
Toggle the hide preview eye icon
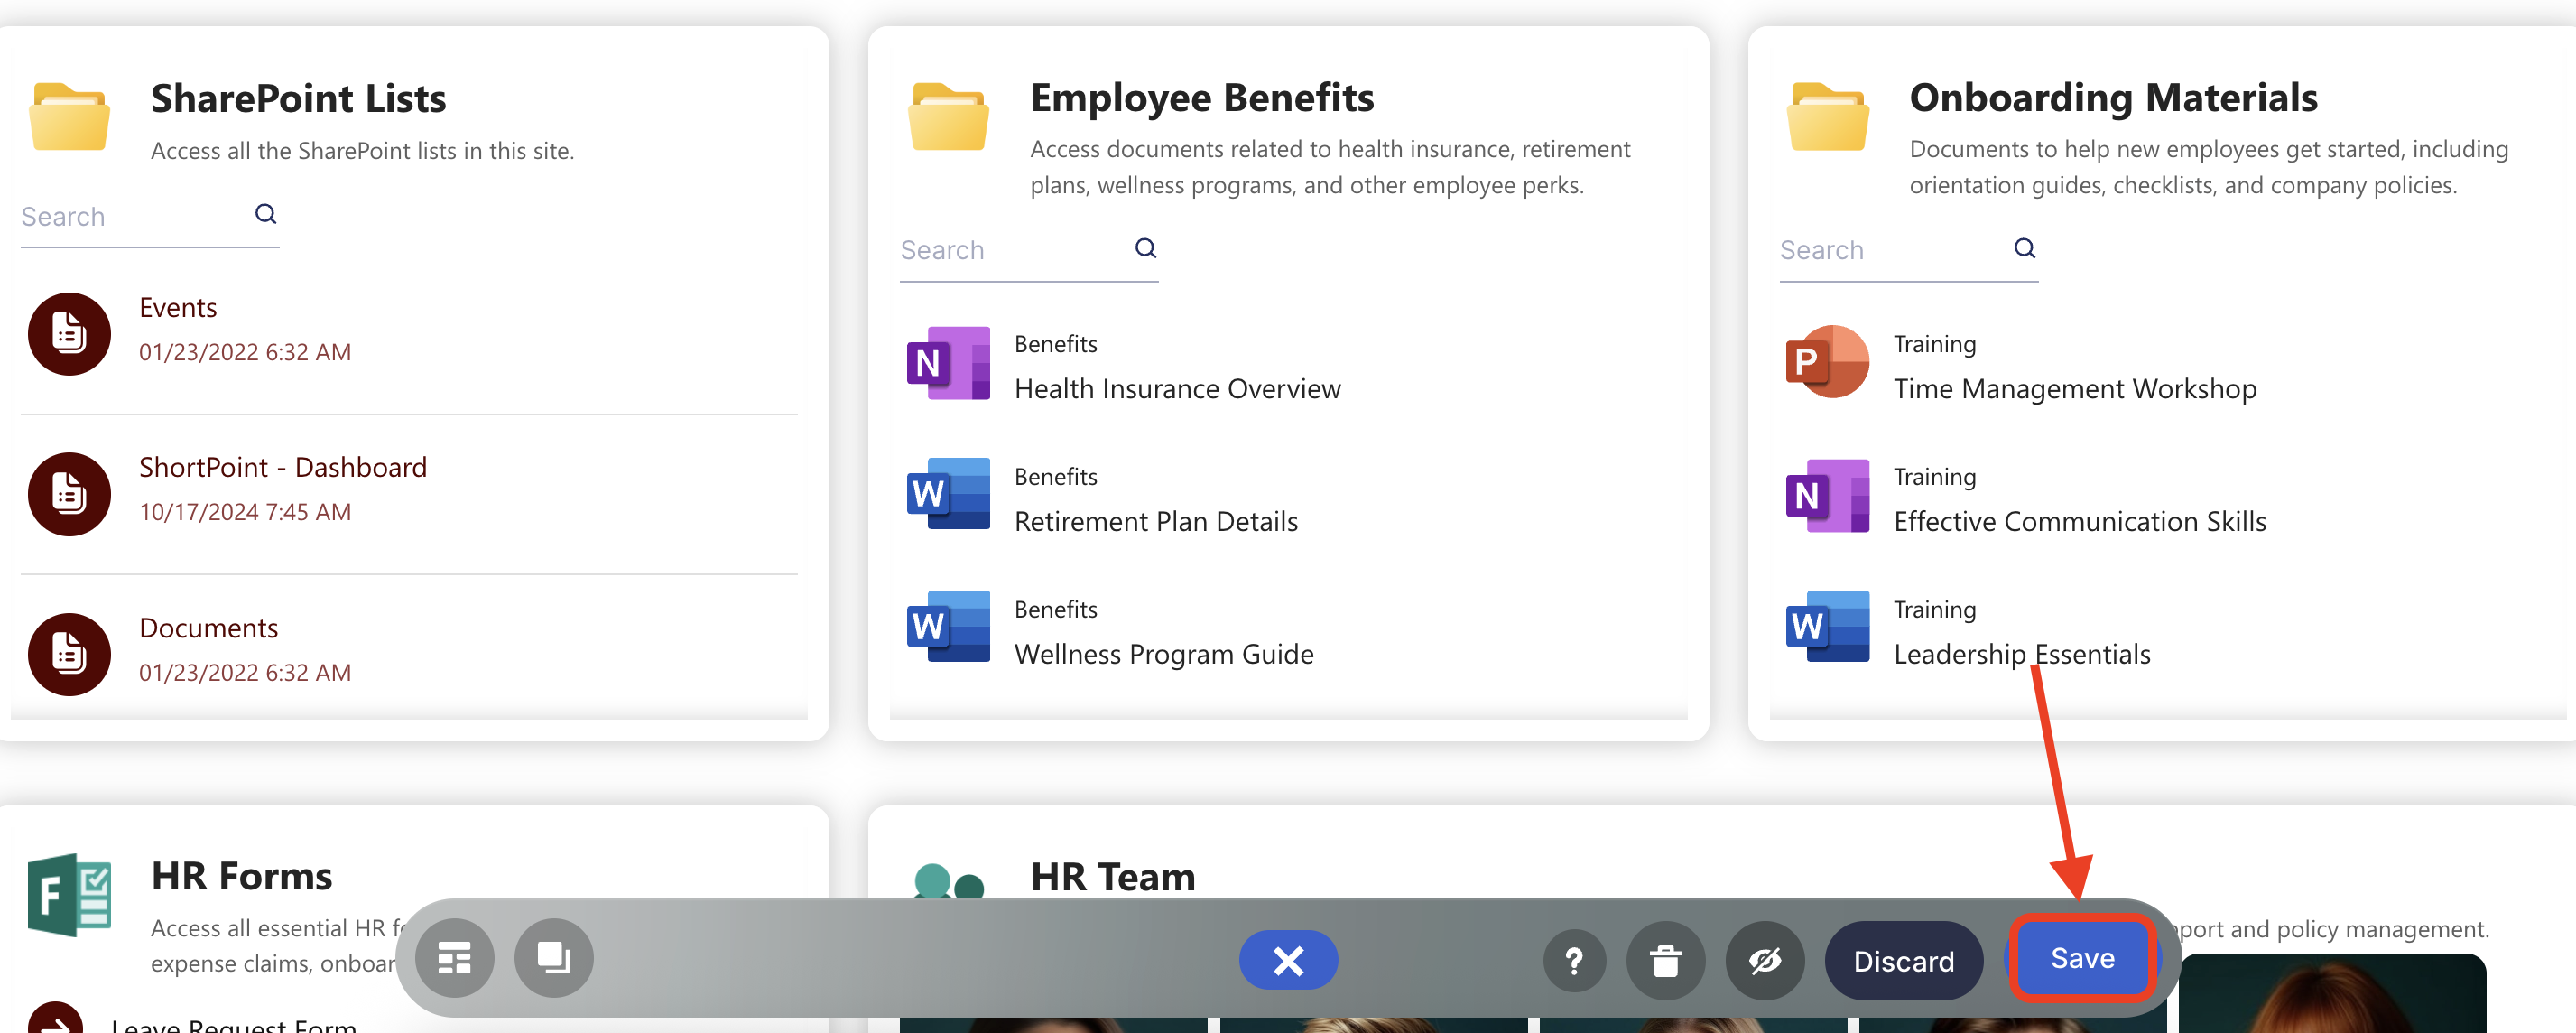click(1764, 960)
